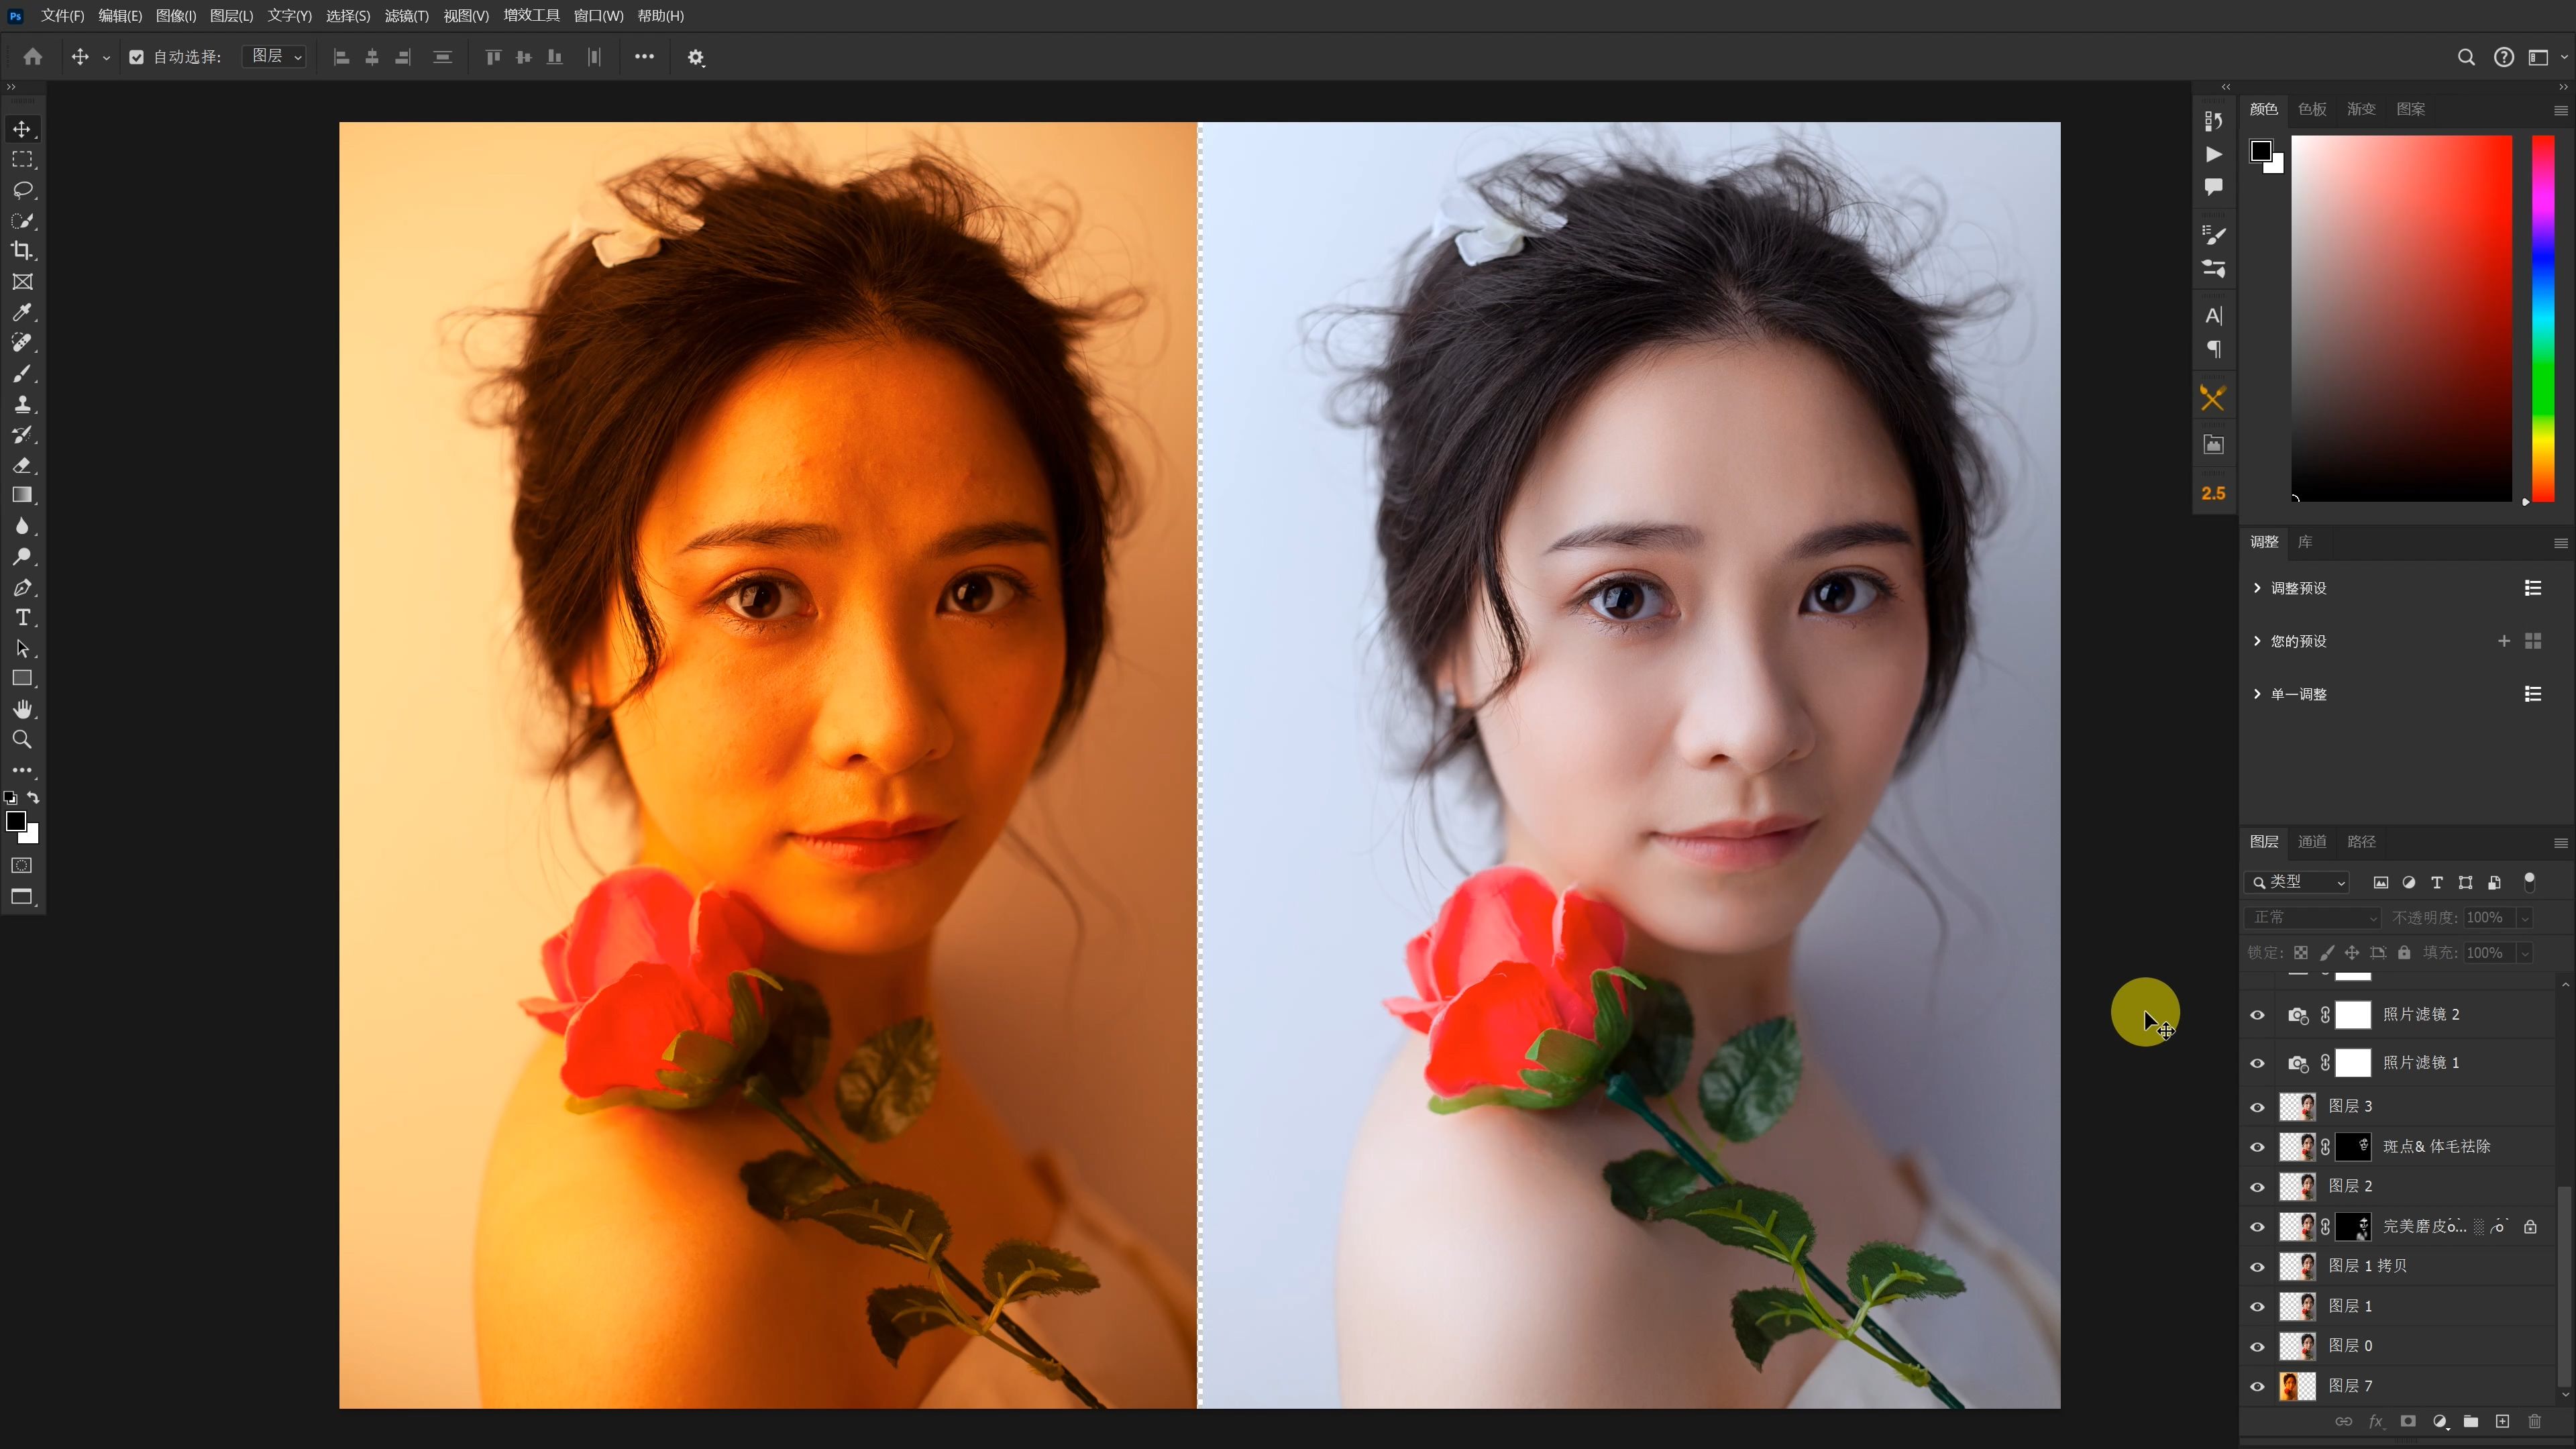Open 图像 menu

click(172, 16)
